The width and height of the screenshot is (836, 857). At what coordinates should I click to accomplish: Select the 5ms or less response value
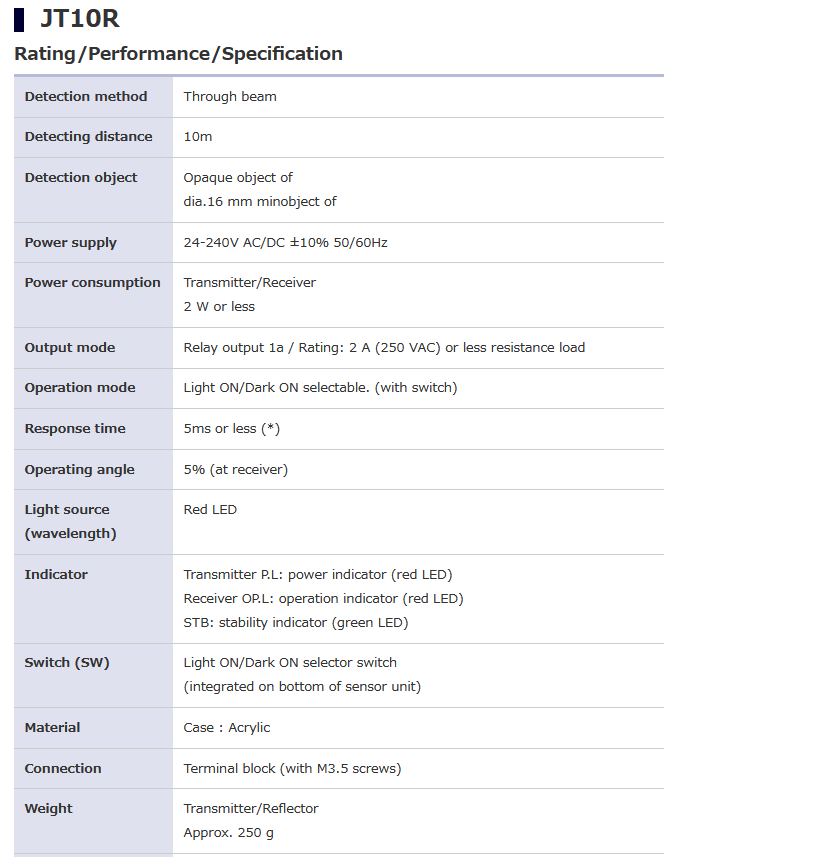tap(231, 429)
